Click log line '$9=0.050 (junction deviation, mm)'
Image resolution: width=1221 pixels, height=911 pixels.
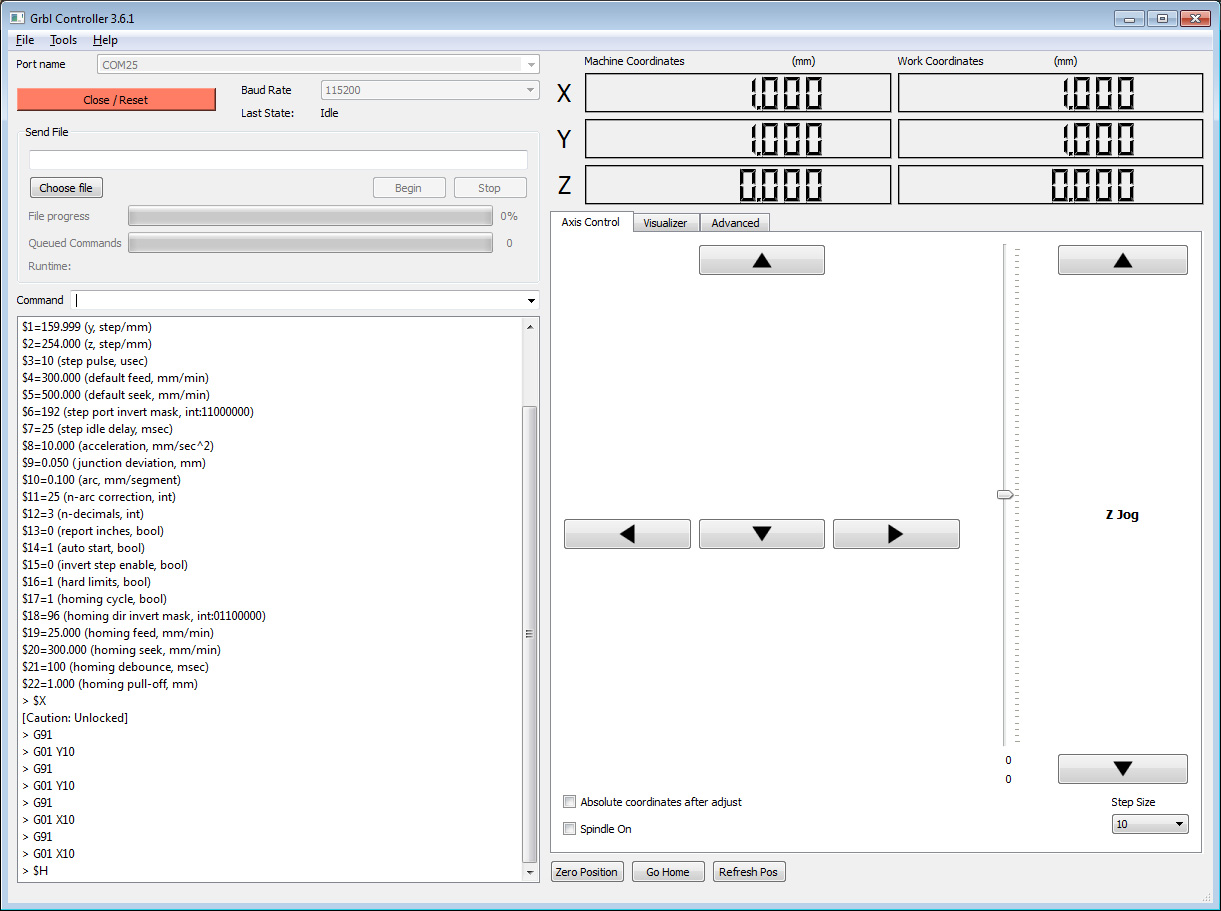[x=113, y=463]
